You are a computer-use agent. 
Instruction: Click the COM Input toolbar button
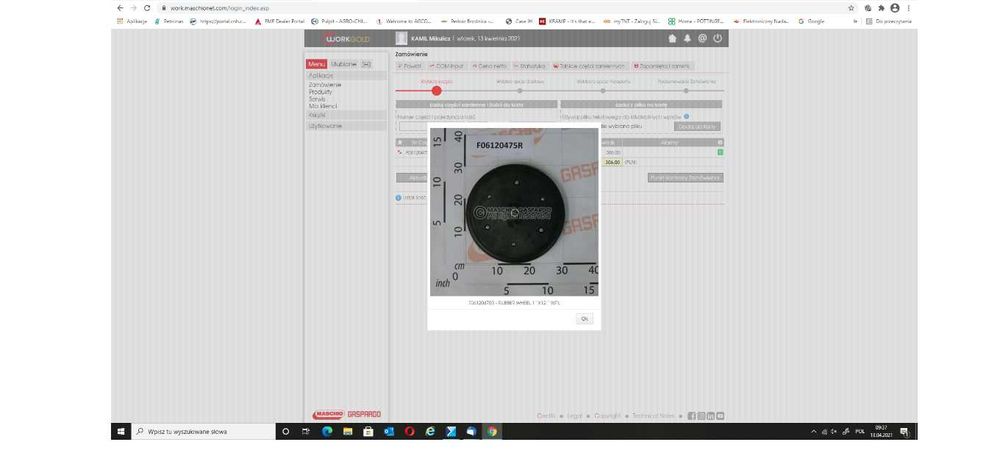pyautogui.click(x=447, y=66)
